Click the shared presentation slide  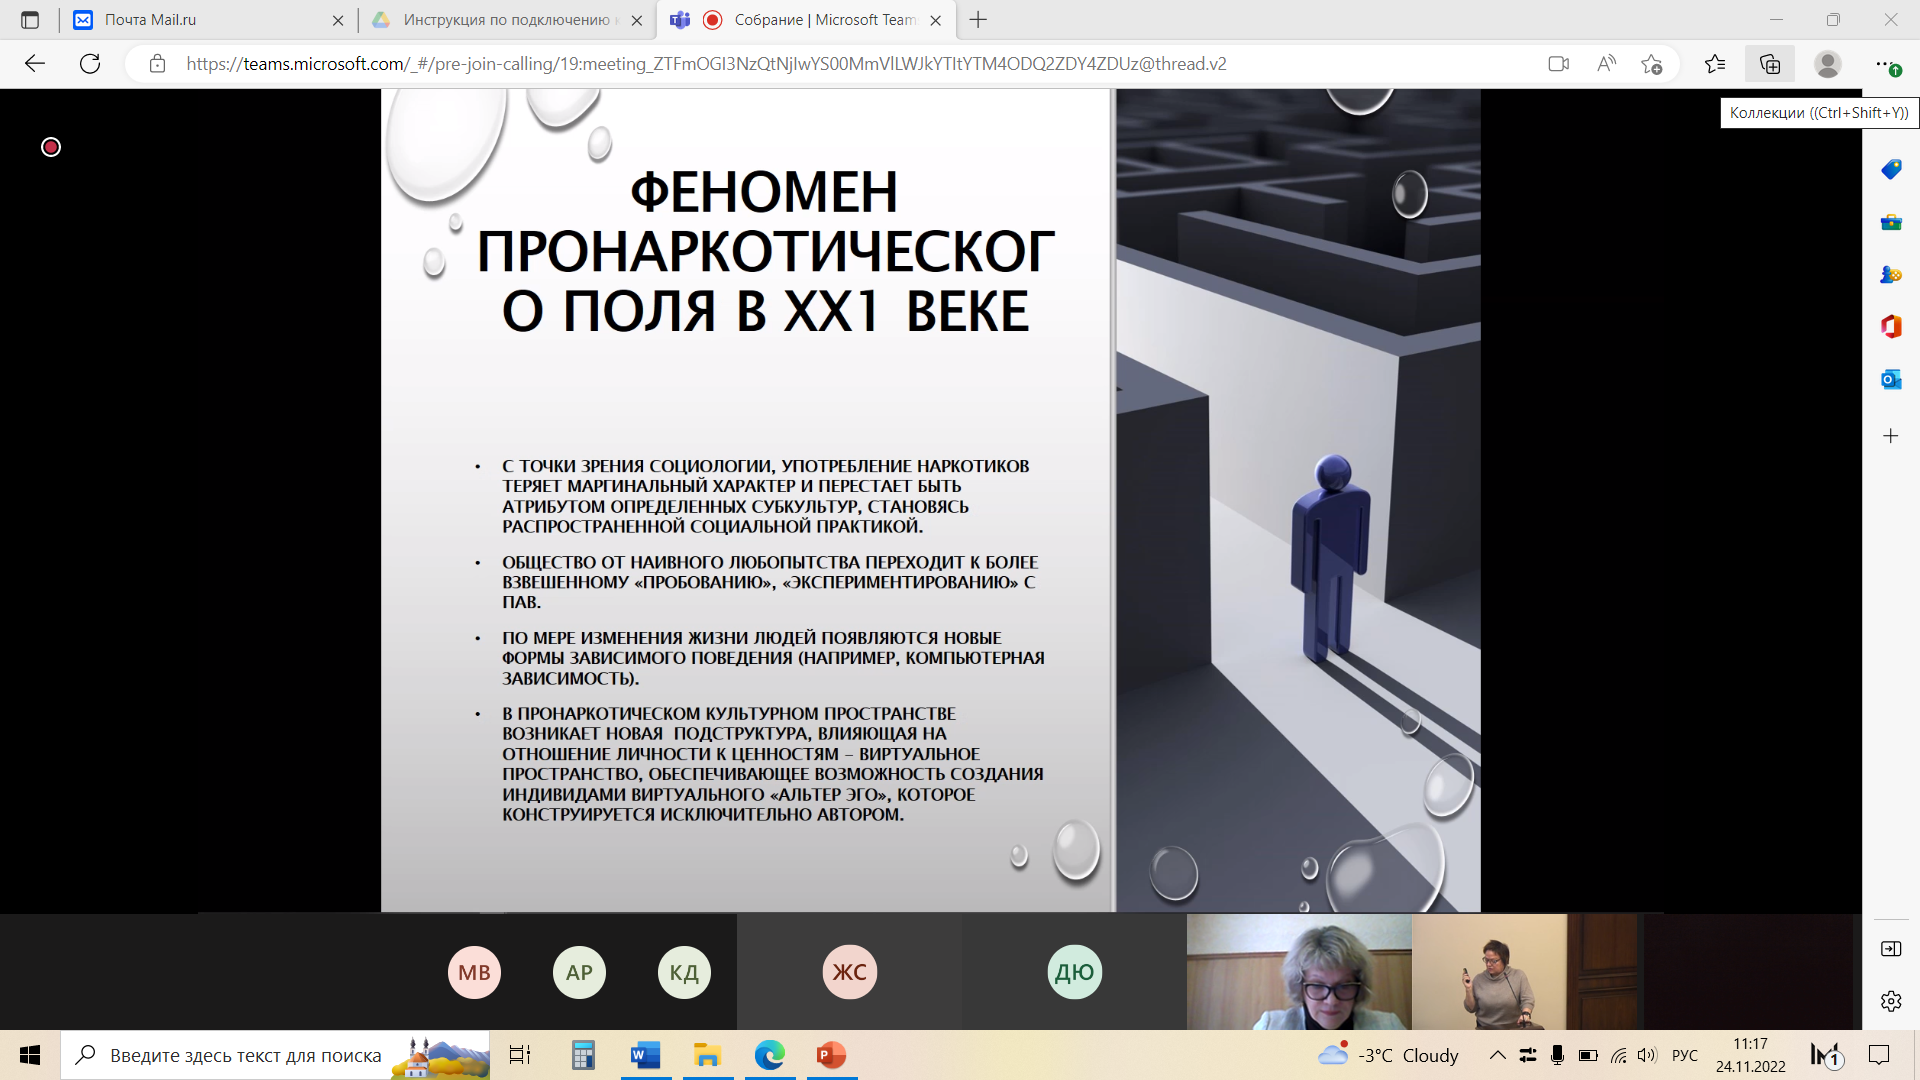click(930, 500)
